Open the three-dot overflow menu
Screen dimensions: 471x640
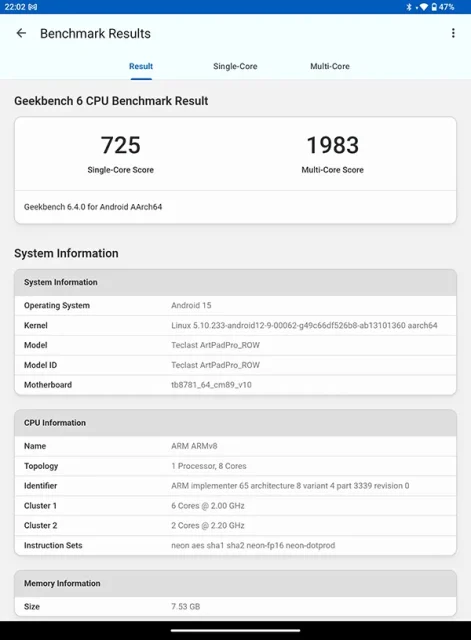coord(453,33)
